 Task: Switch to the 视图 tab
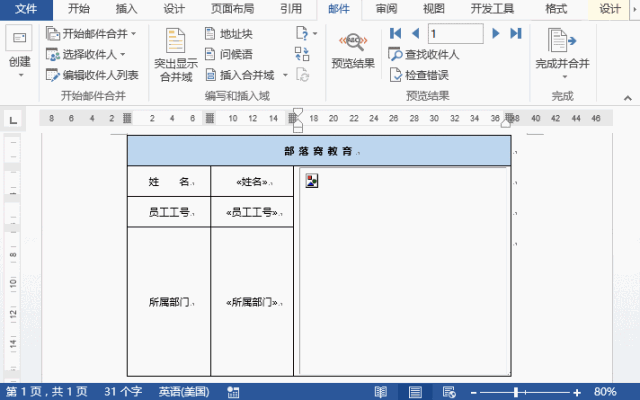coord(433,9)
